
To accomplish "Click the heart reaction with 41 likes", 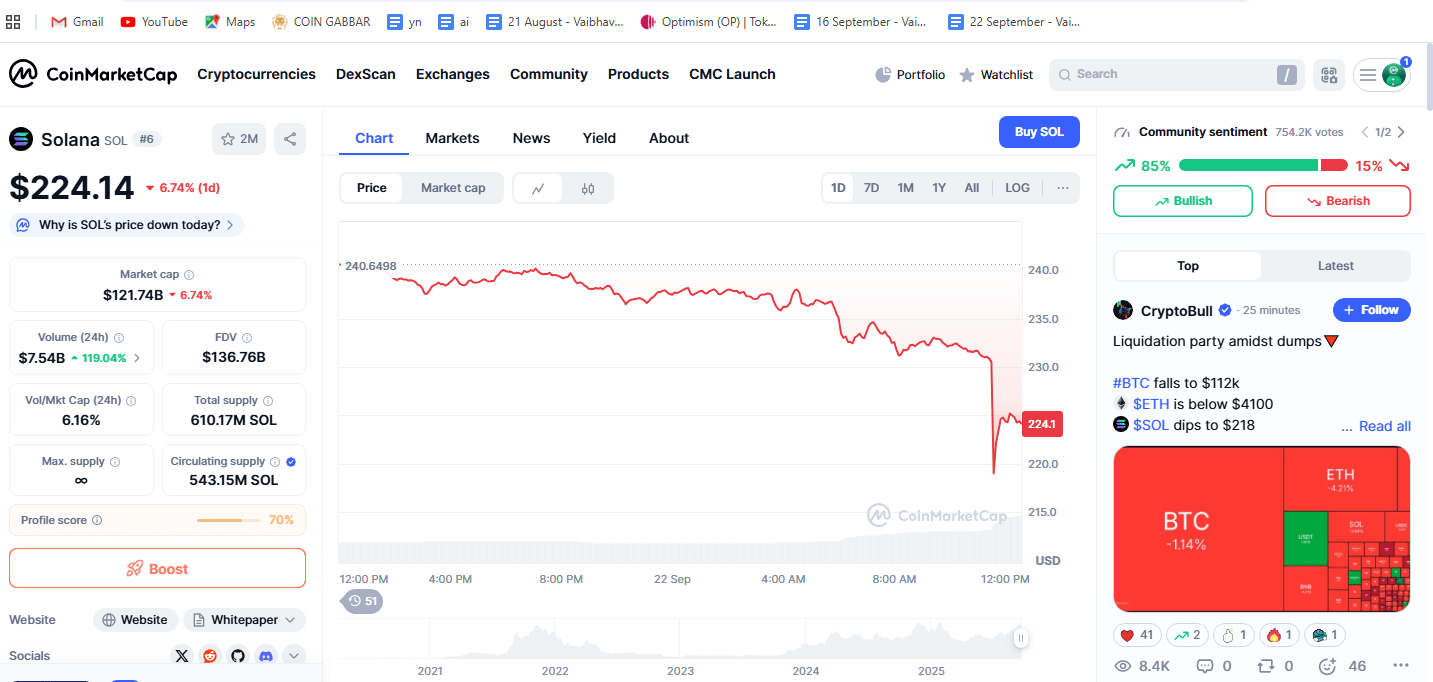I will tap(1136, 635).
